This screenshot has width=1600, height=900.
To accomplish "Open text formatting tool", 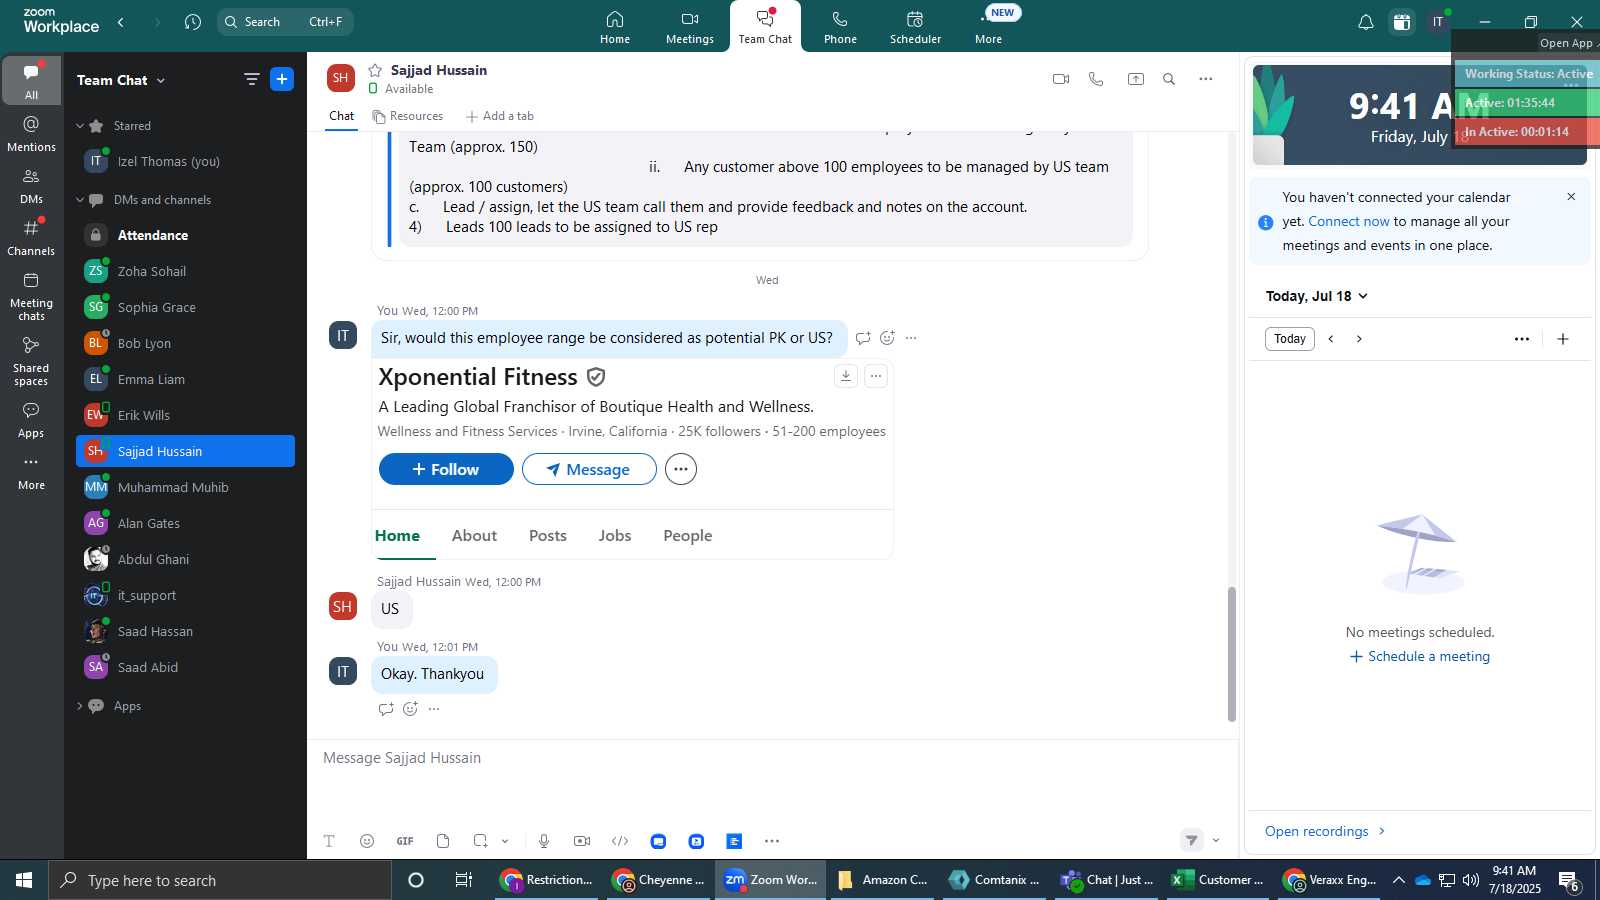I will [329, 841].
